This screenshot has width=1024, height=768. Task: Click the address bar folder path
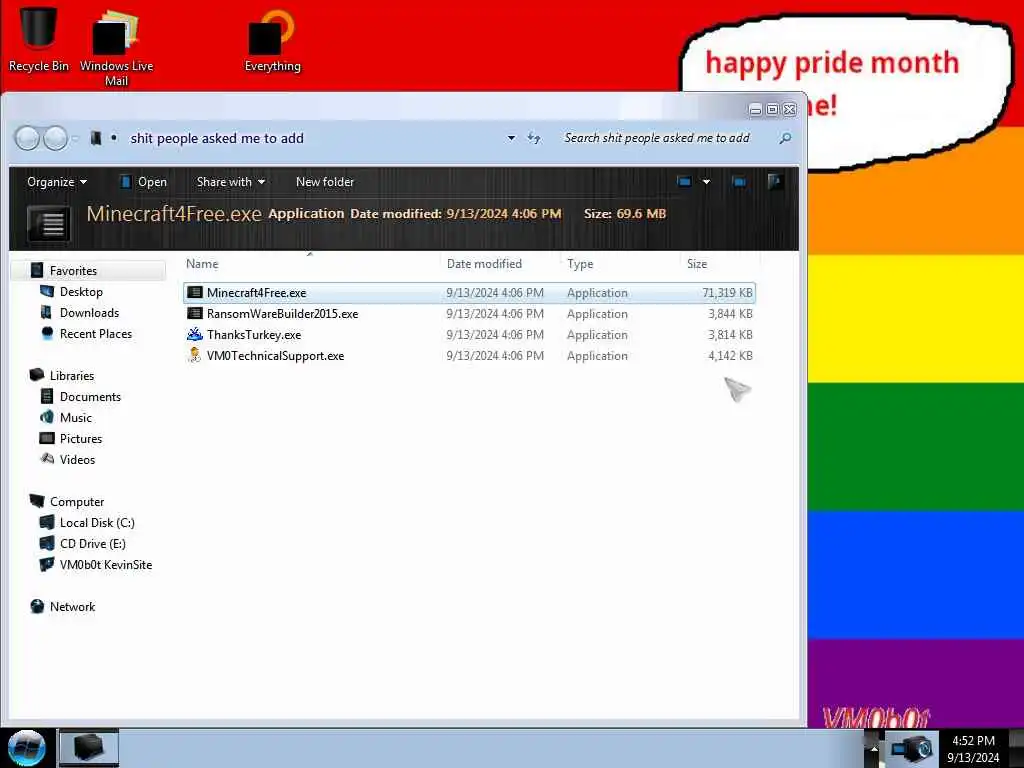[x=217, y=138]
